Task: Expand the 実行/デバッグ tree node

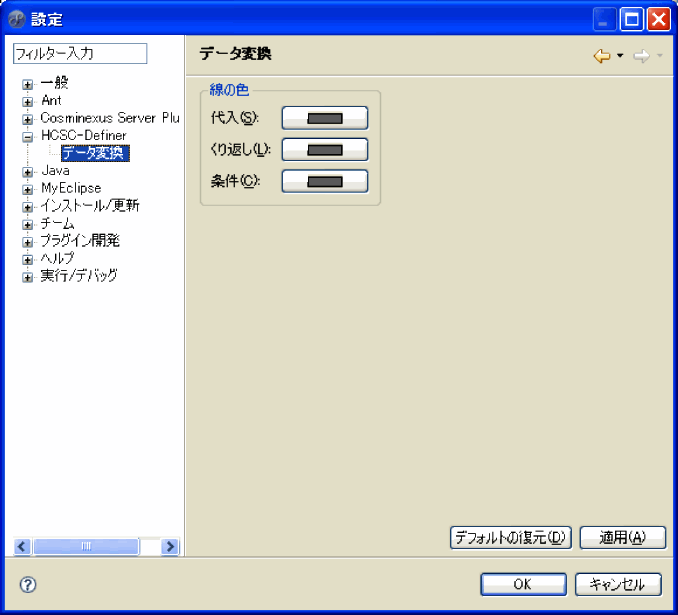Action: tap(28, 277)
